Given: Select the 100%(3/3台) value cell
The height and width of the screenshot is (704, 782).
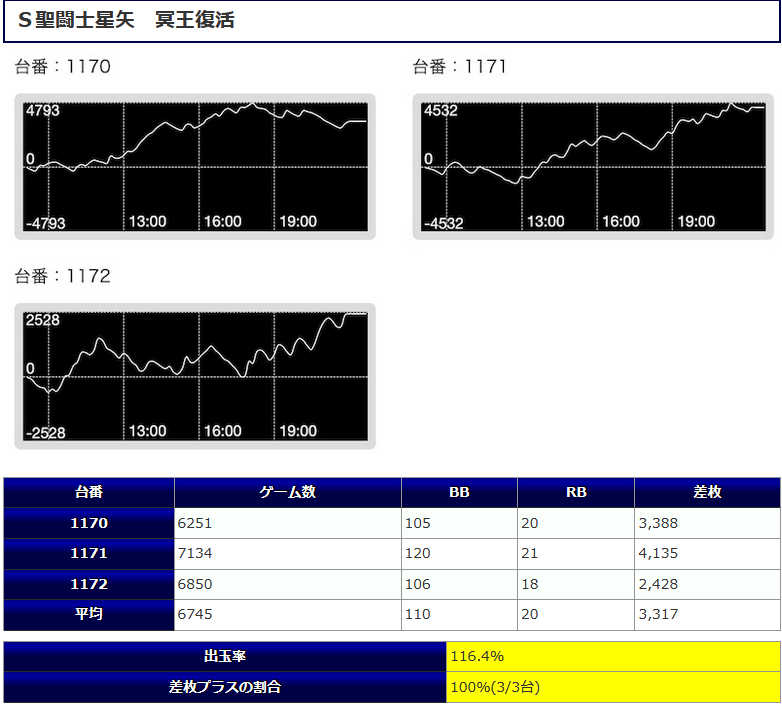Looking at the screenshot, I should 613,687.
